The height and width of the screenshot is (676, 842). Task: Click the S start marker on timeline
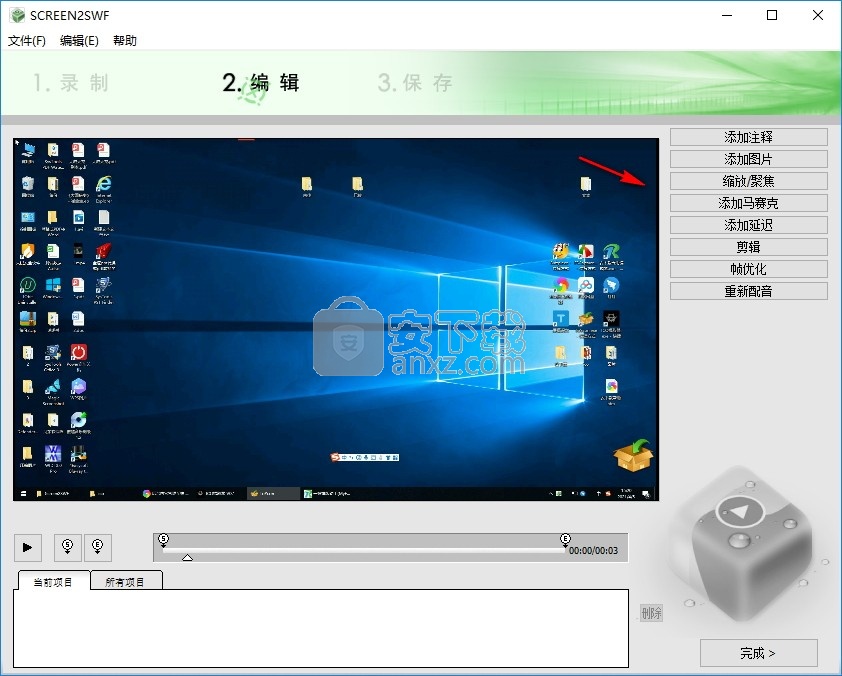point(164,539)
